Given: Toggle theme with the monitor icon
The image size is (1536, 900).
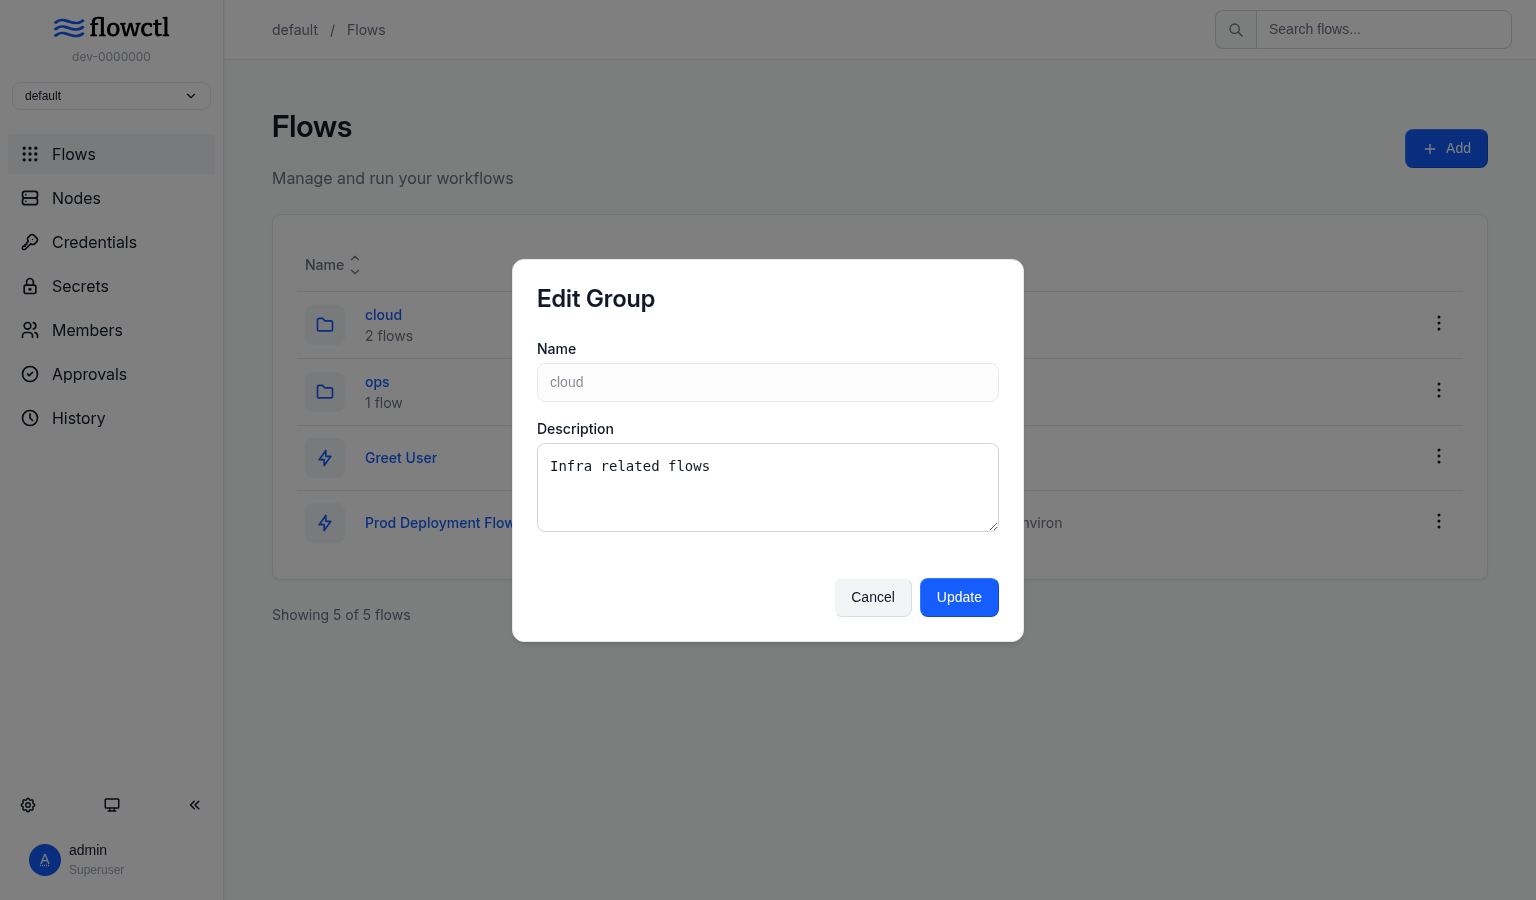Looking at the screenshot, I should (x=112, y=805).
